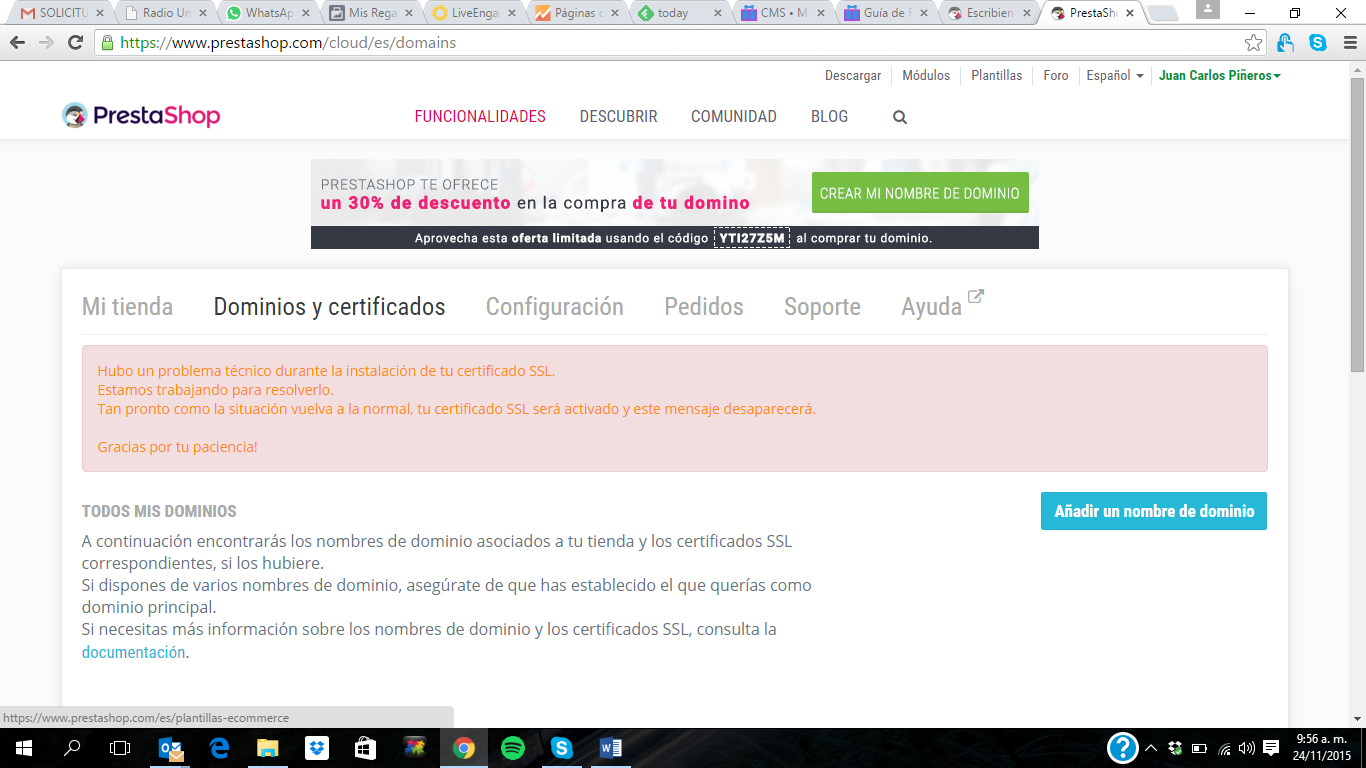Switch to the CMS browser tab
This screenshot has width=1366, height=768.
(784, 13)
